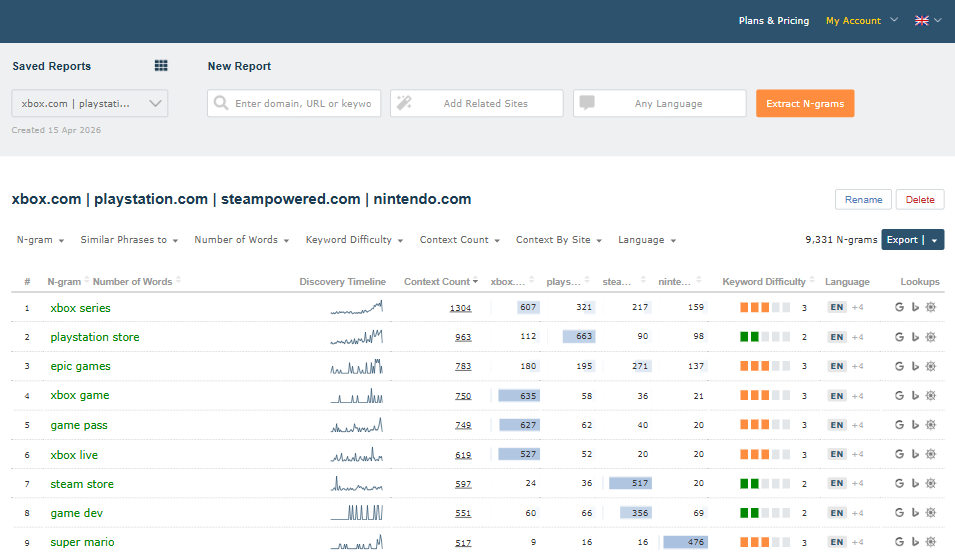Open the Context Count filter dropdown
The width and height of the screenshot is (955, 555).
[x=460, y=240]
